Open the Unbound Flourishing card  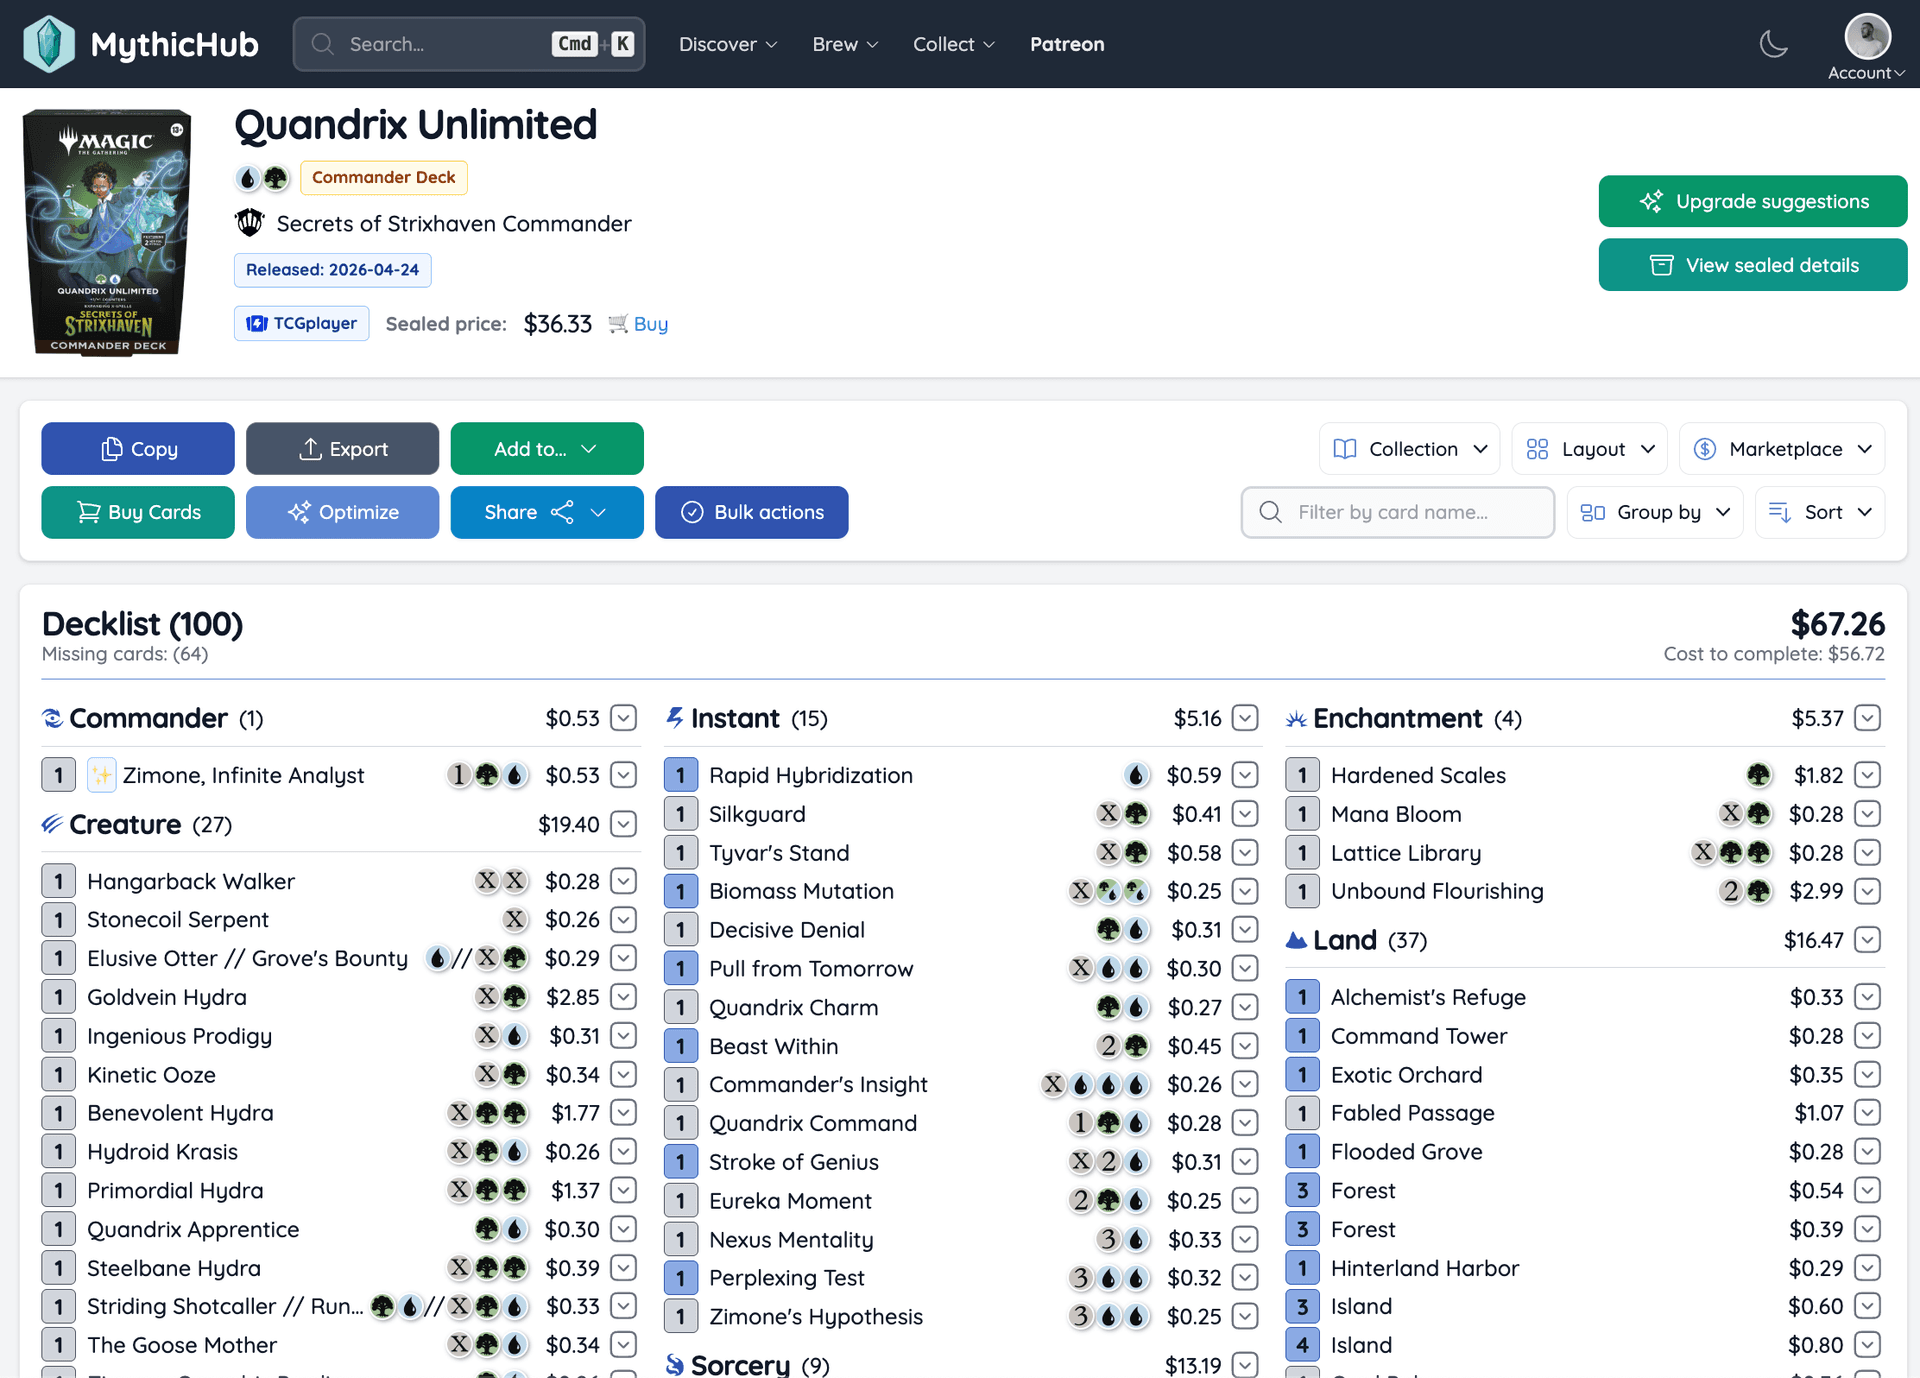click(1437, 891)
